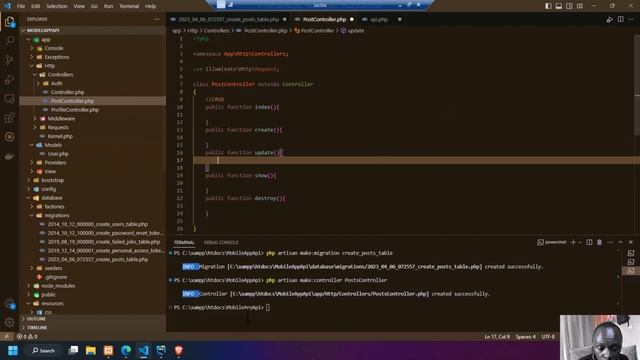This screenshot has height=360, width=640.
Task: Click Spaces: 4 indentation status item
Action: click(525, 337)
